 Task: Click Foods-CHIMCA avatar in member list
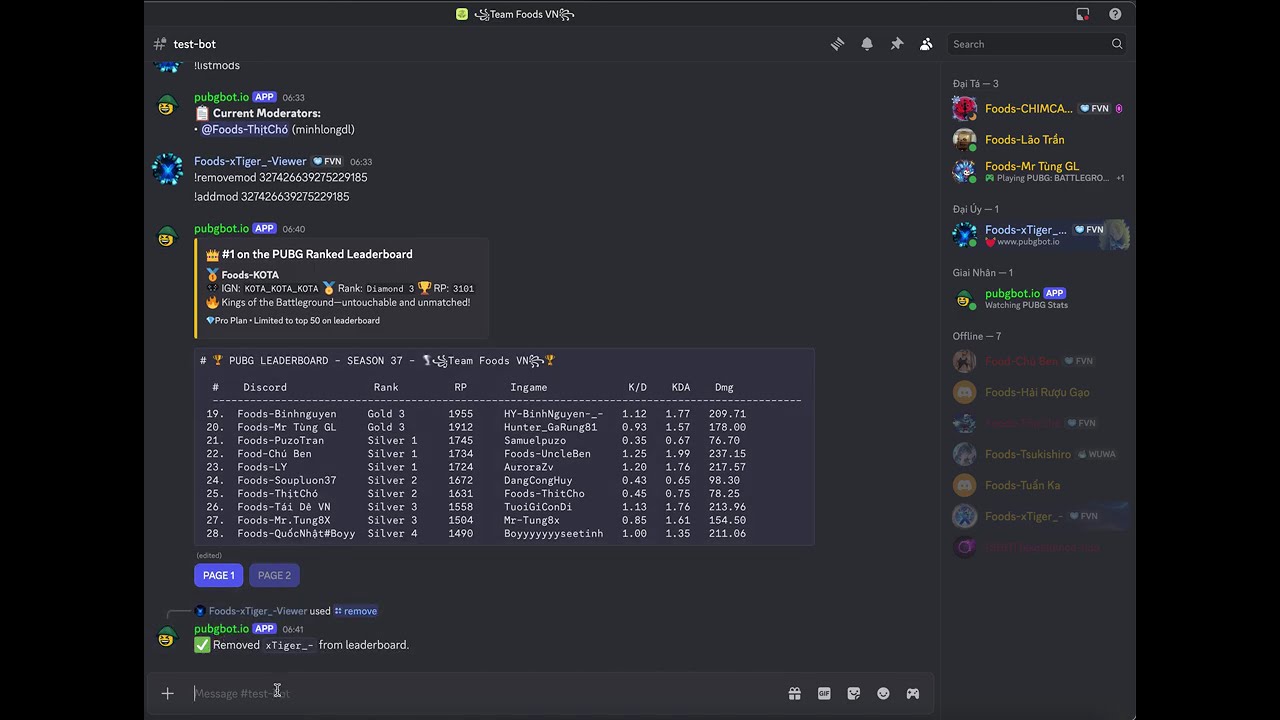click(964, 108)
